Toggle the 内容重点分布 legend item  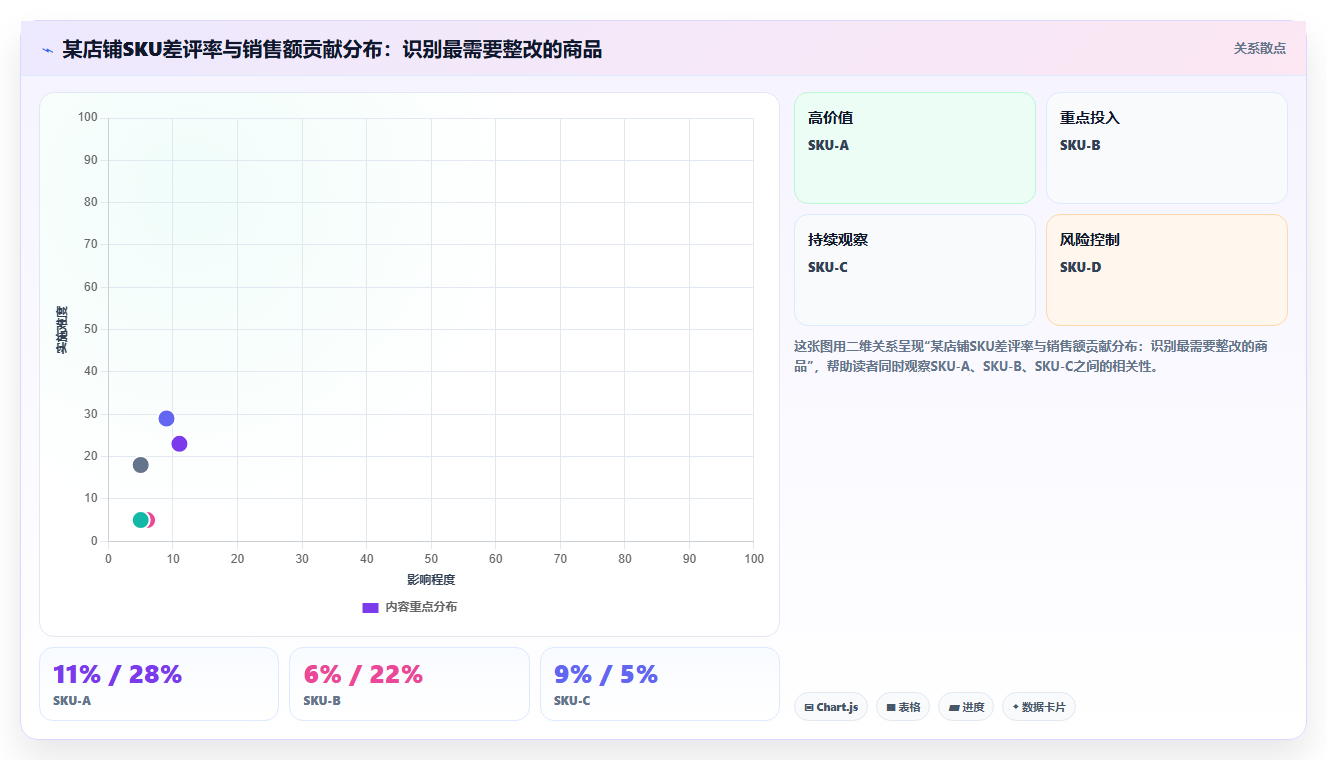(409, 607)
